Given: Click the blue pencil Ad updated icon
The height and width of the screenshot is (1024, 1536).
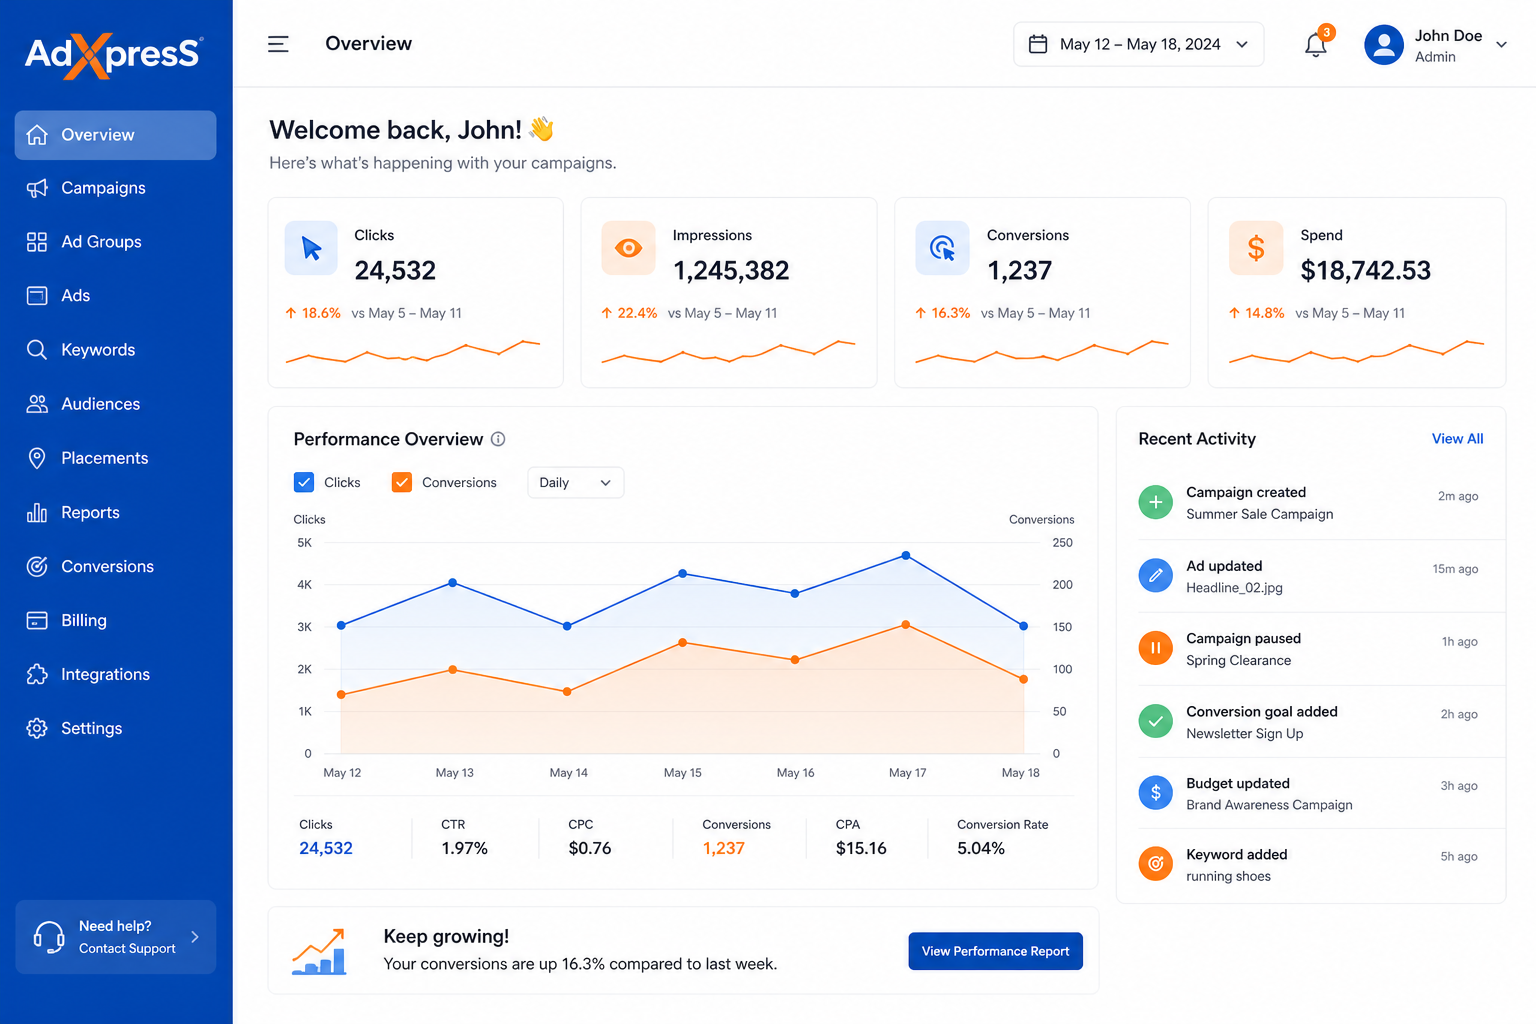Looking at the screenshot, I should pyautogui.click(x=1156, y=575).
